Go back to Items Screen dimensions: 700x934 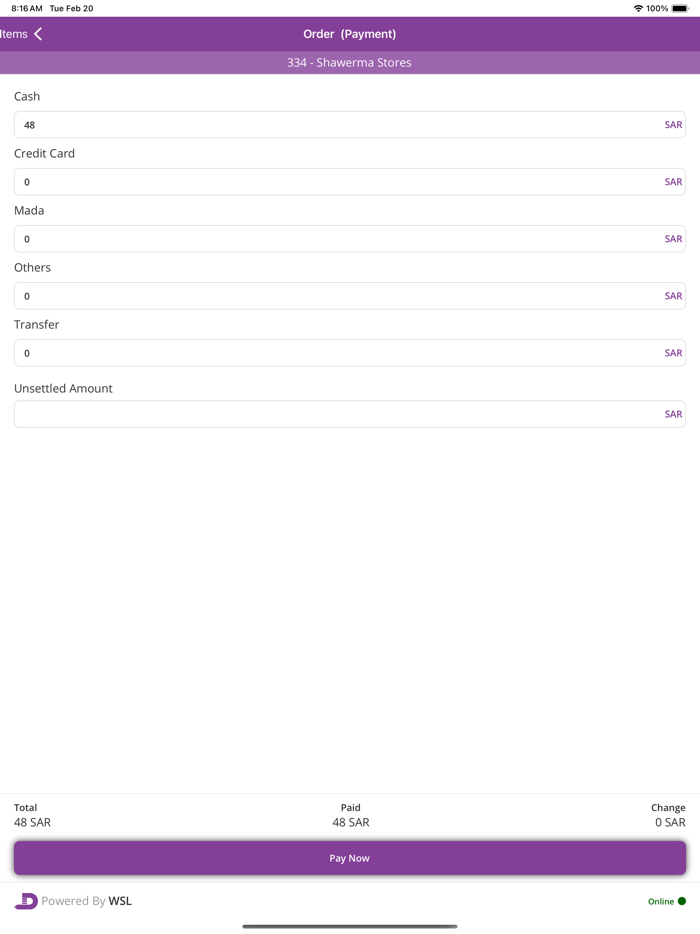[x=14, y=34]
